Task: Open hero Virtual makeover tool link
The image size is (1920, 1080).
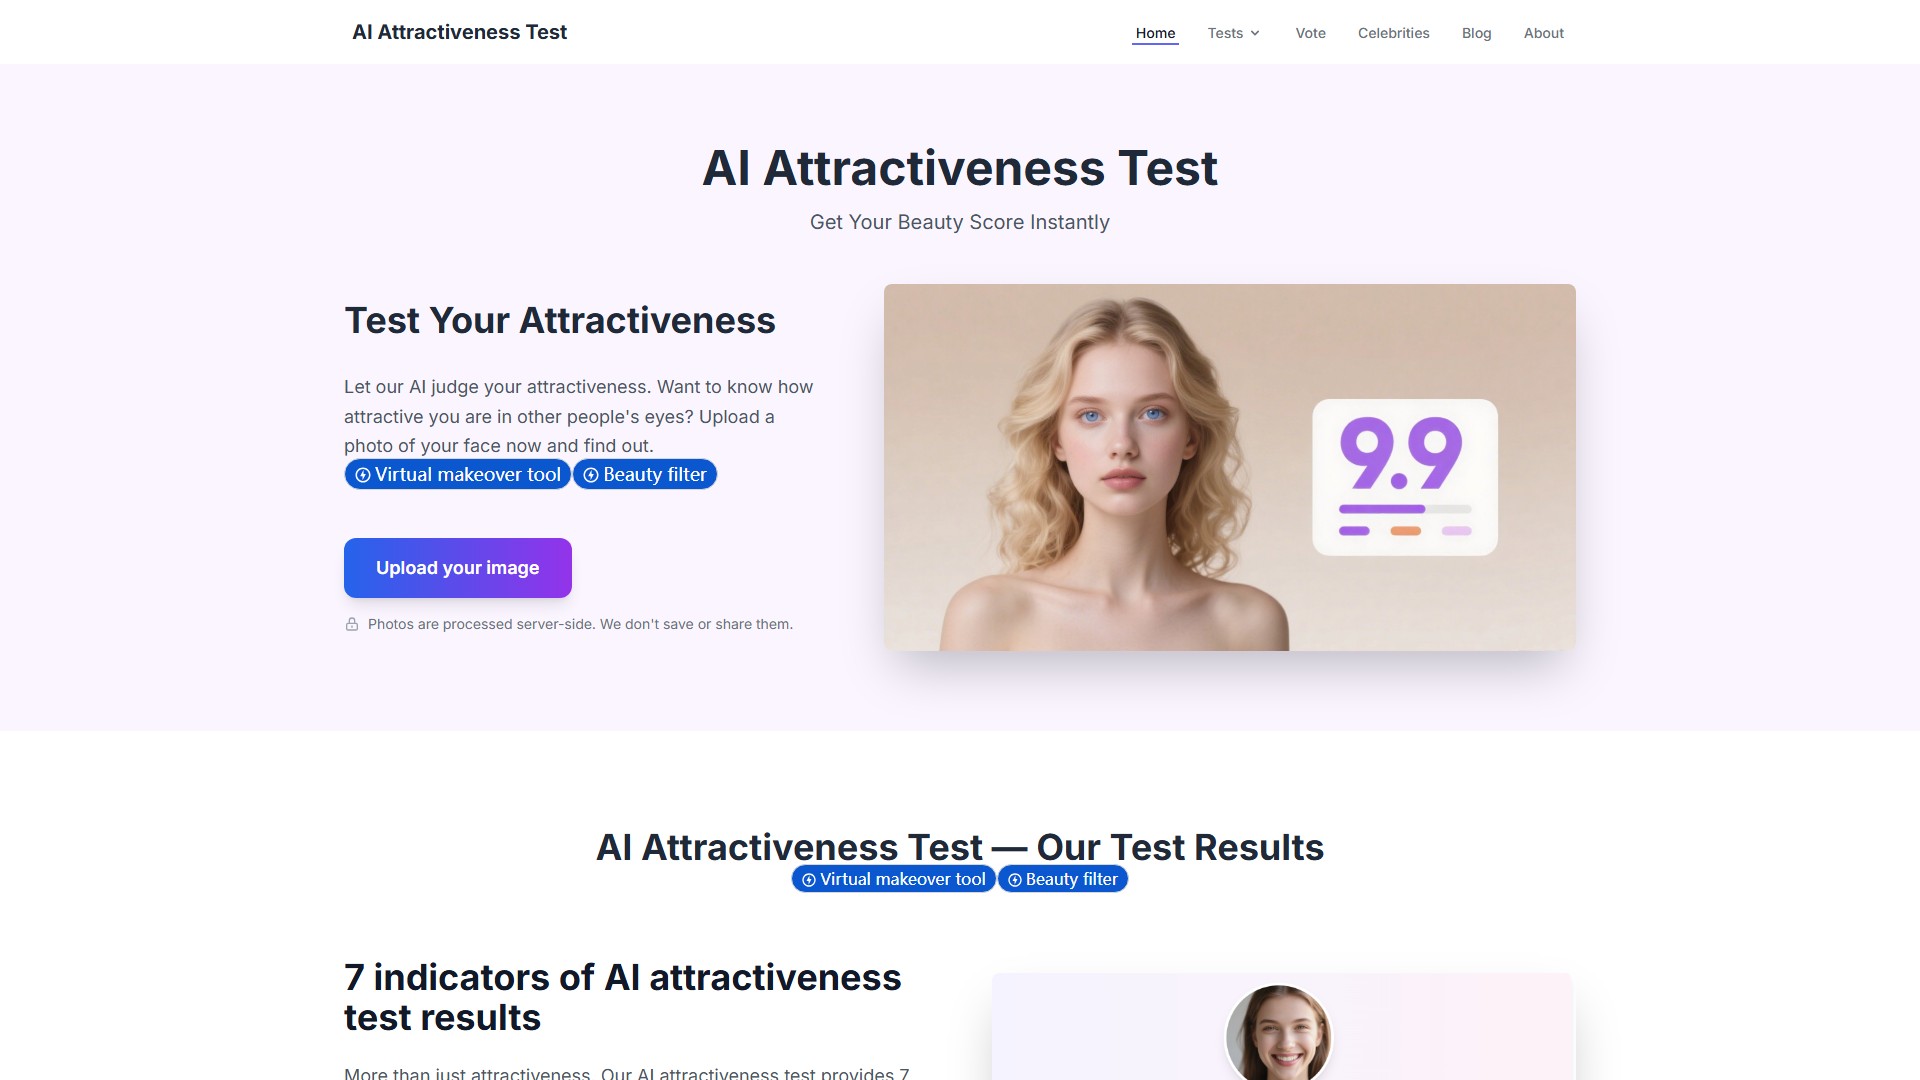Action: 458,475
